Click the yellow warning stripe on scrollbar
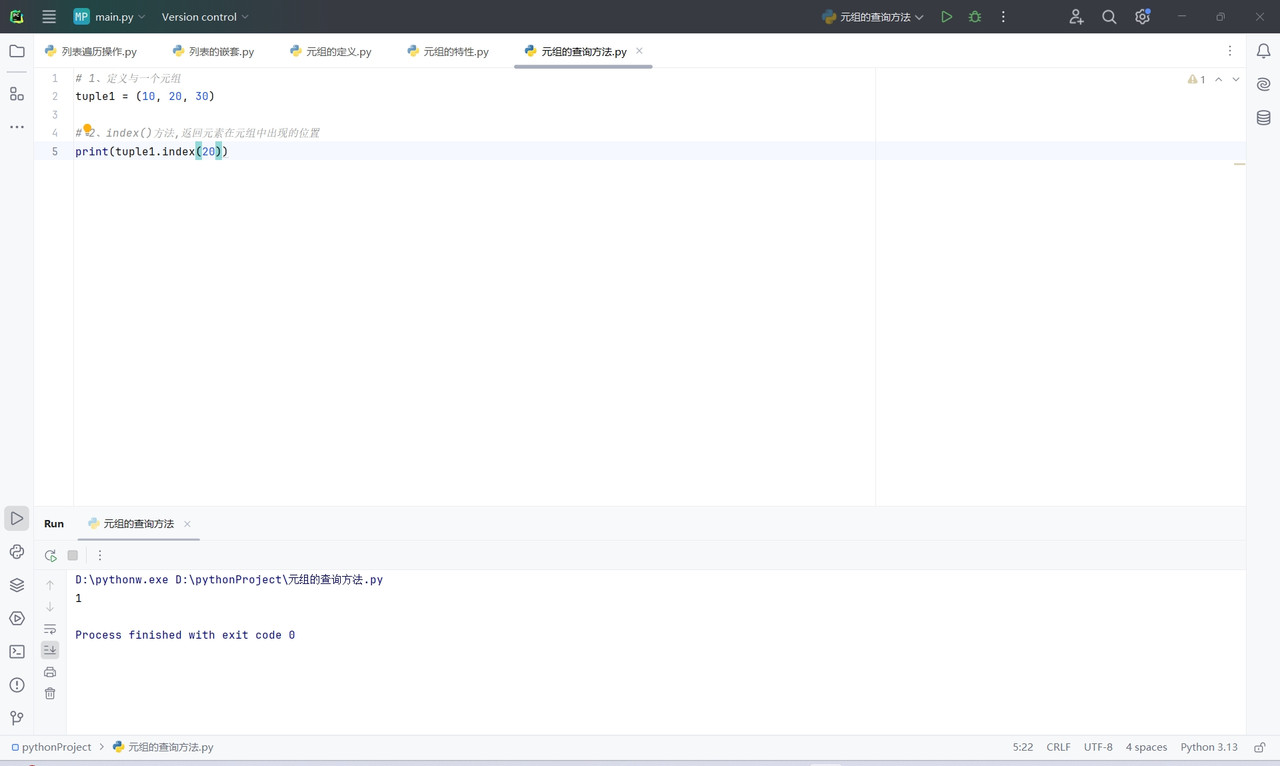Screen dimensions: 1280x766 pos(1240,164)
